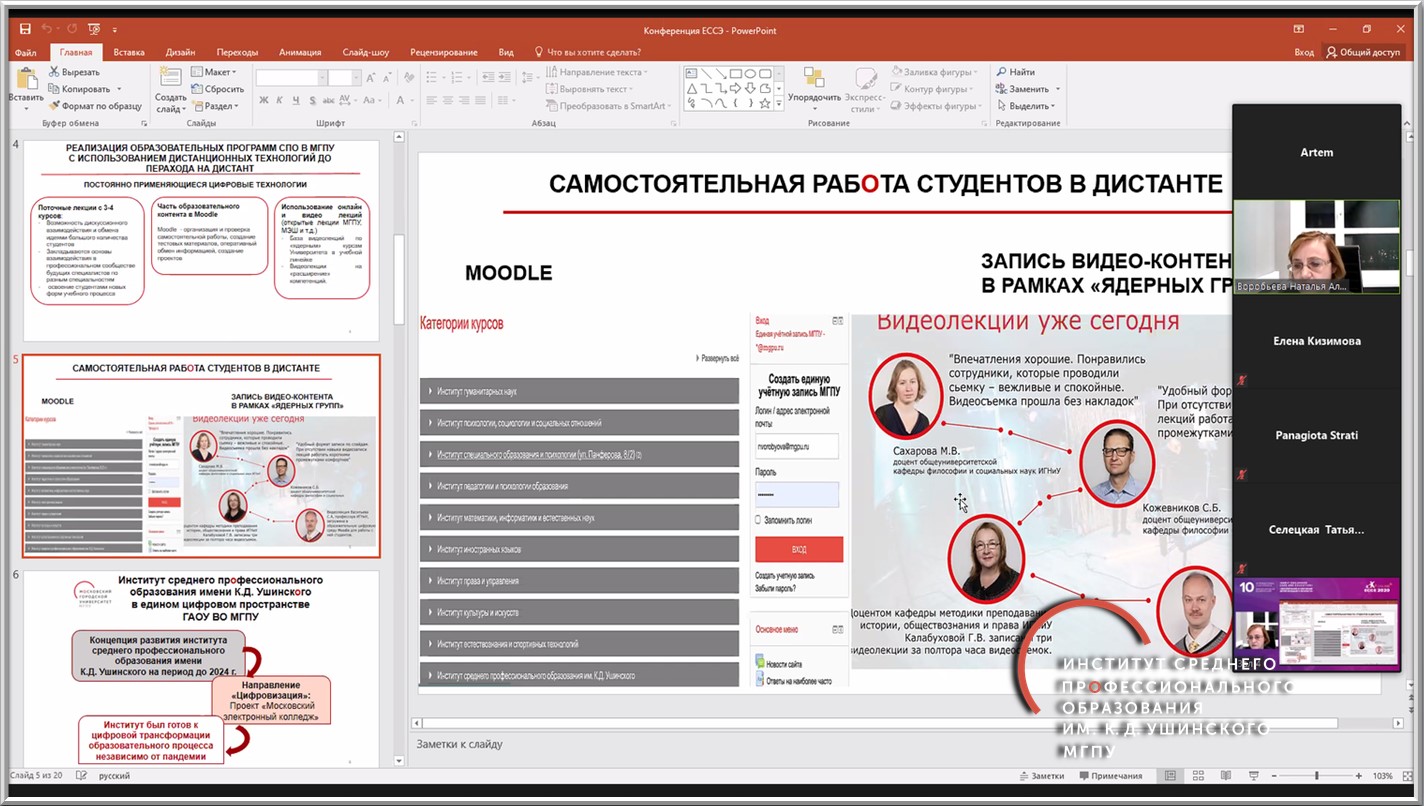Open the Вставка ribbon tab

point(129,52)
